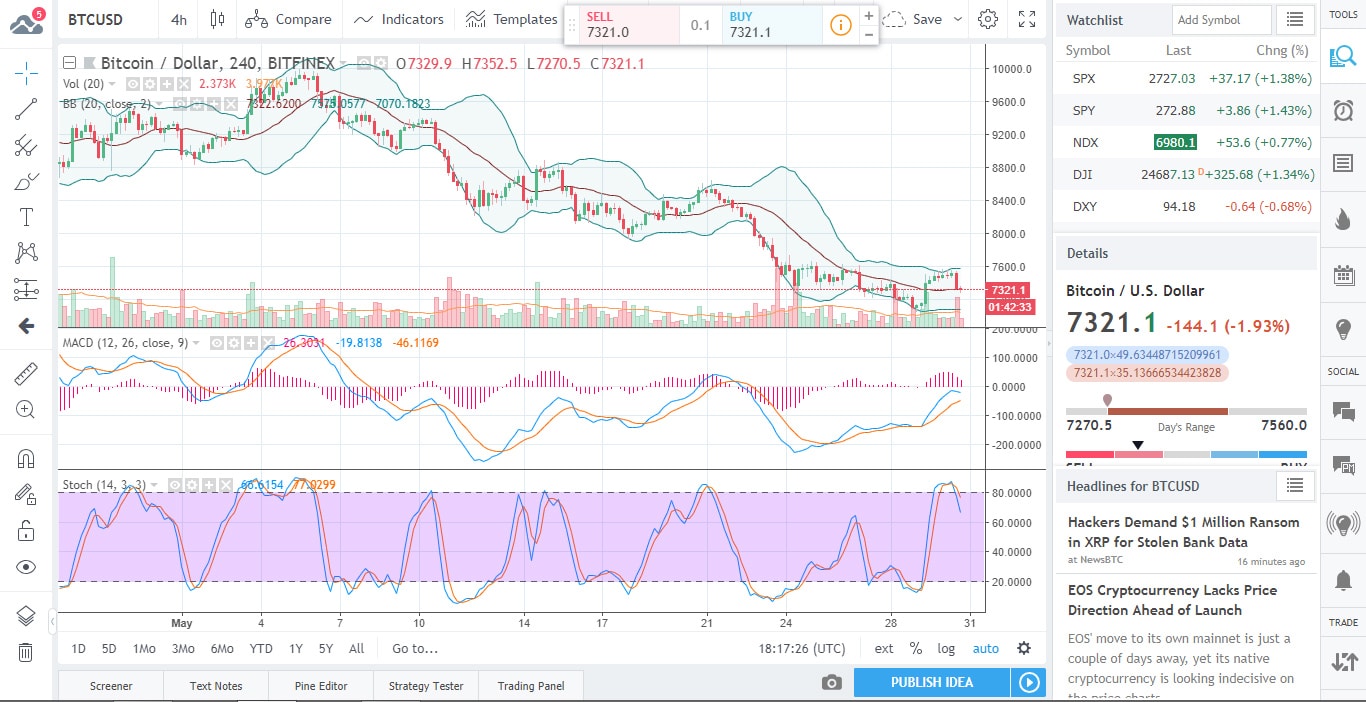Open the economic Calendar icon

1343,274
